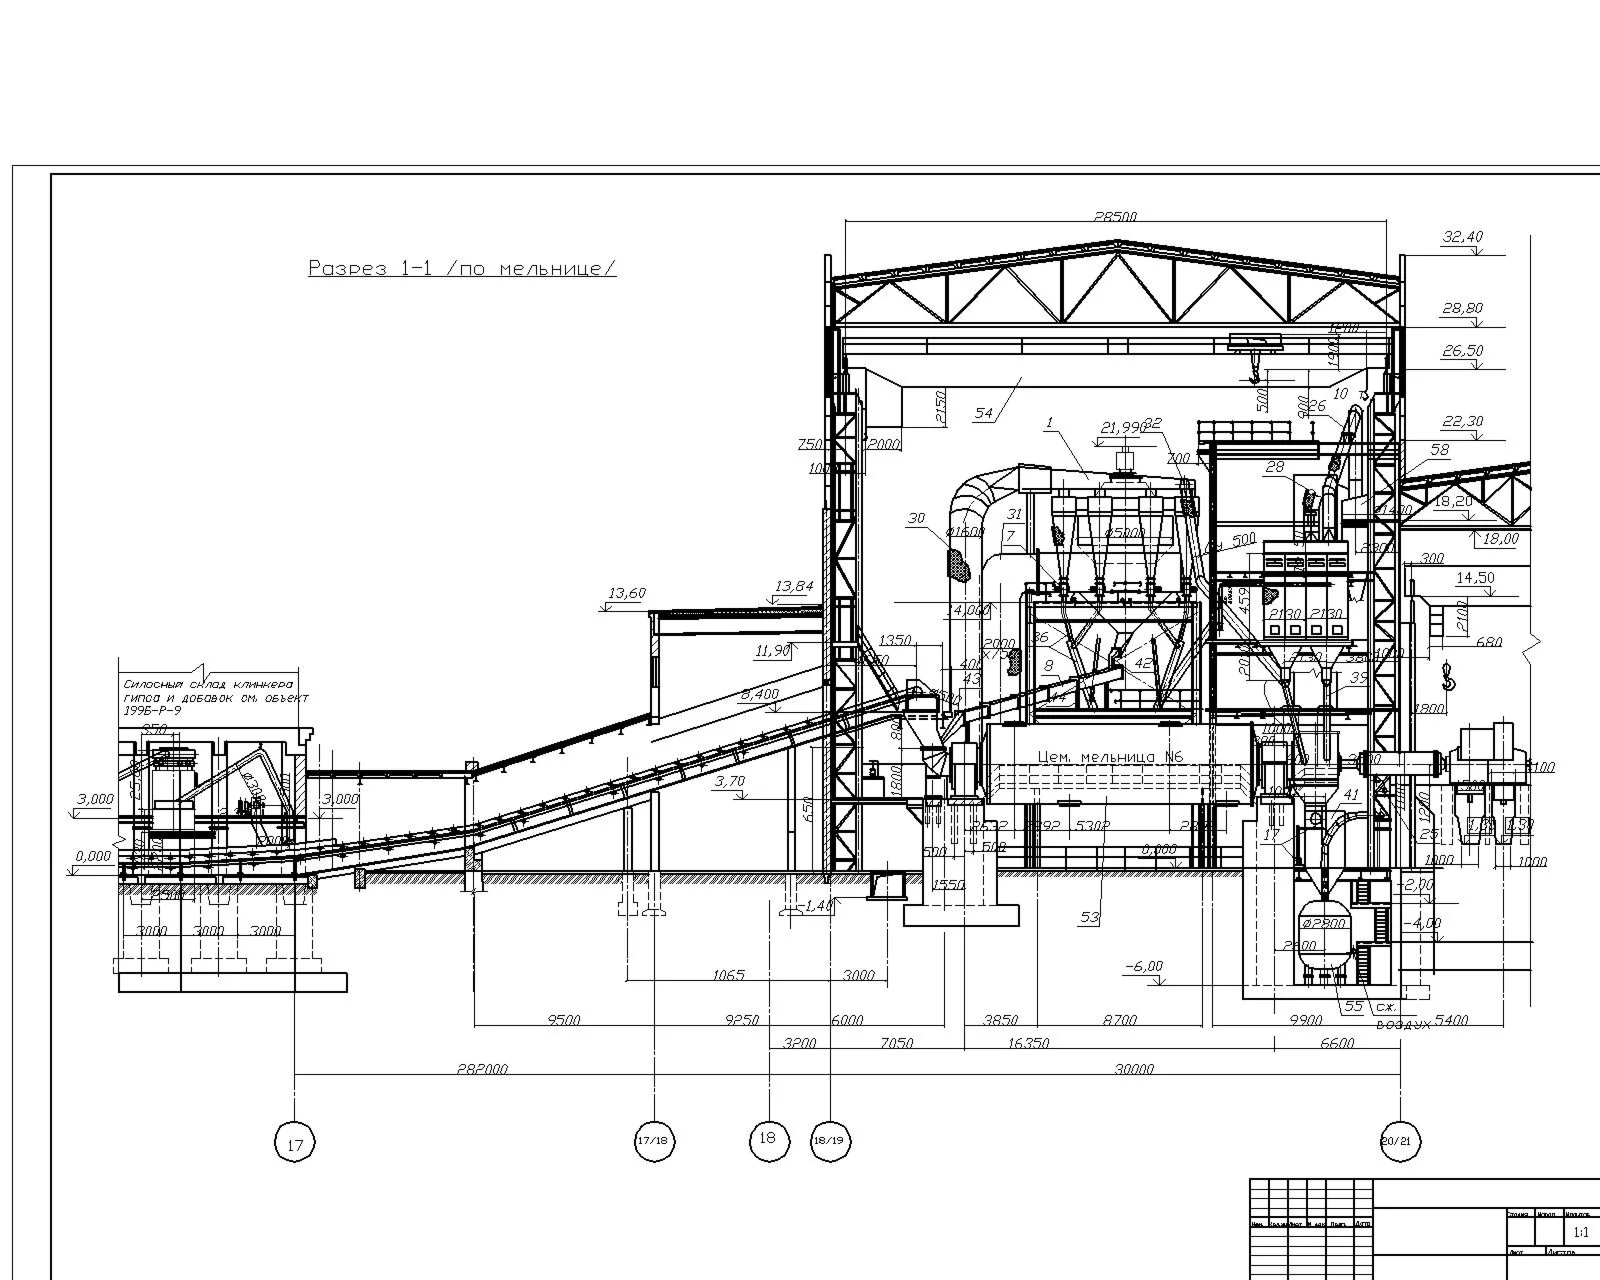This screenshot has height=1280, width=1600.
Task: Select callout number 54 under the roof
Action: click(984, 413)
